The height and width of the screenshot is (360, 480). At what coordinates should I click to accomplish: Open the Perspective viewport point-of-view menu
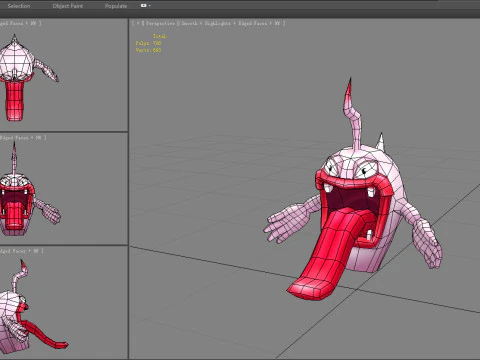160,23
